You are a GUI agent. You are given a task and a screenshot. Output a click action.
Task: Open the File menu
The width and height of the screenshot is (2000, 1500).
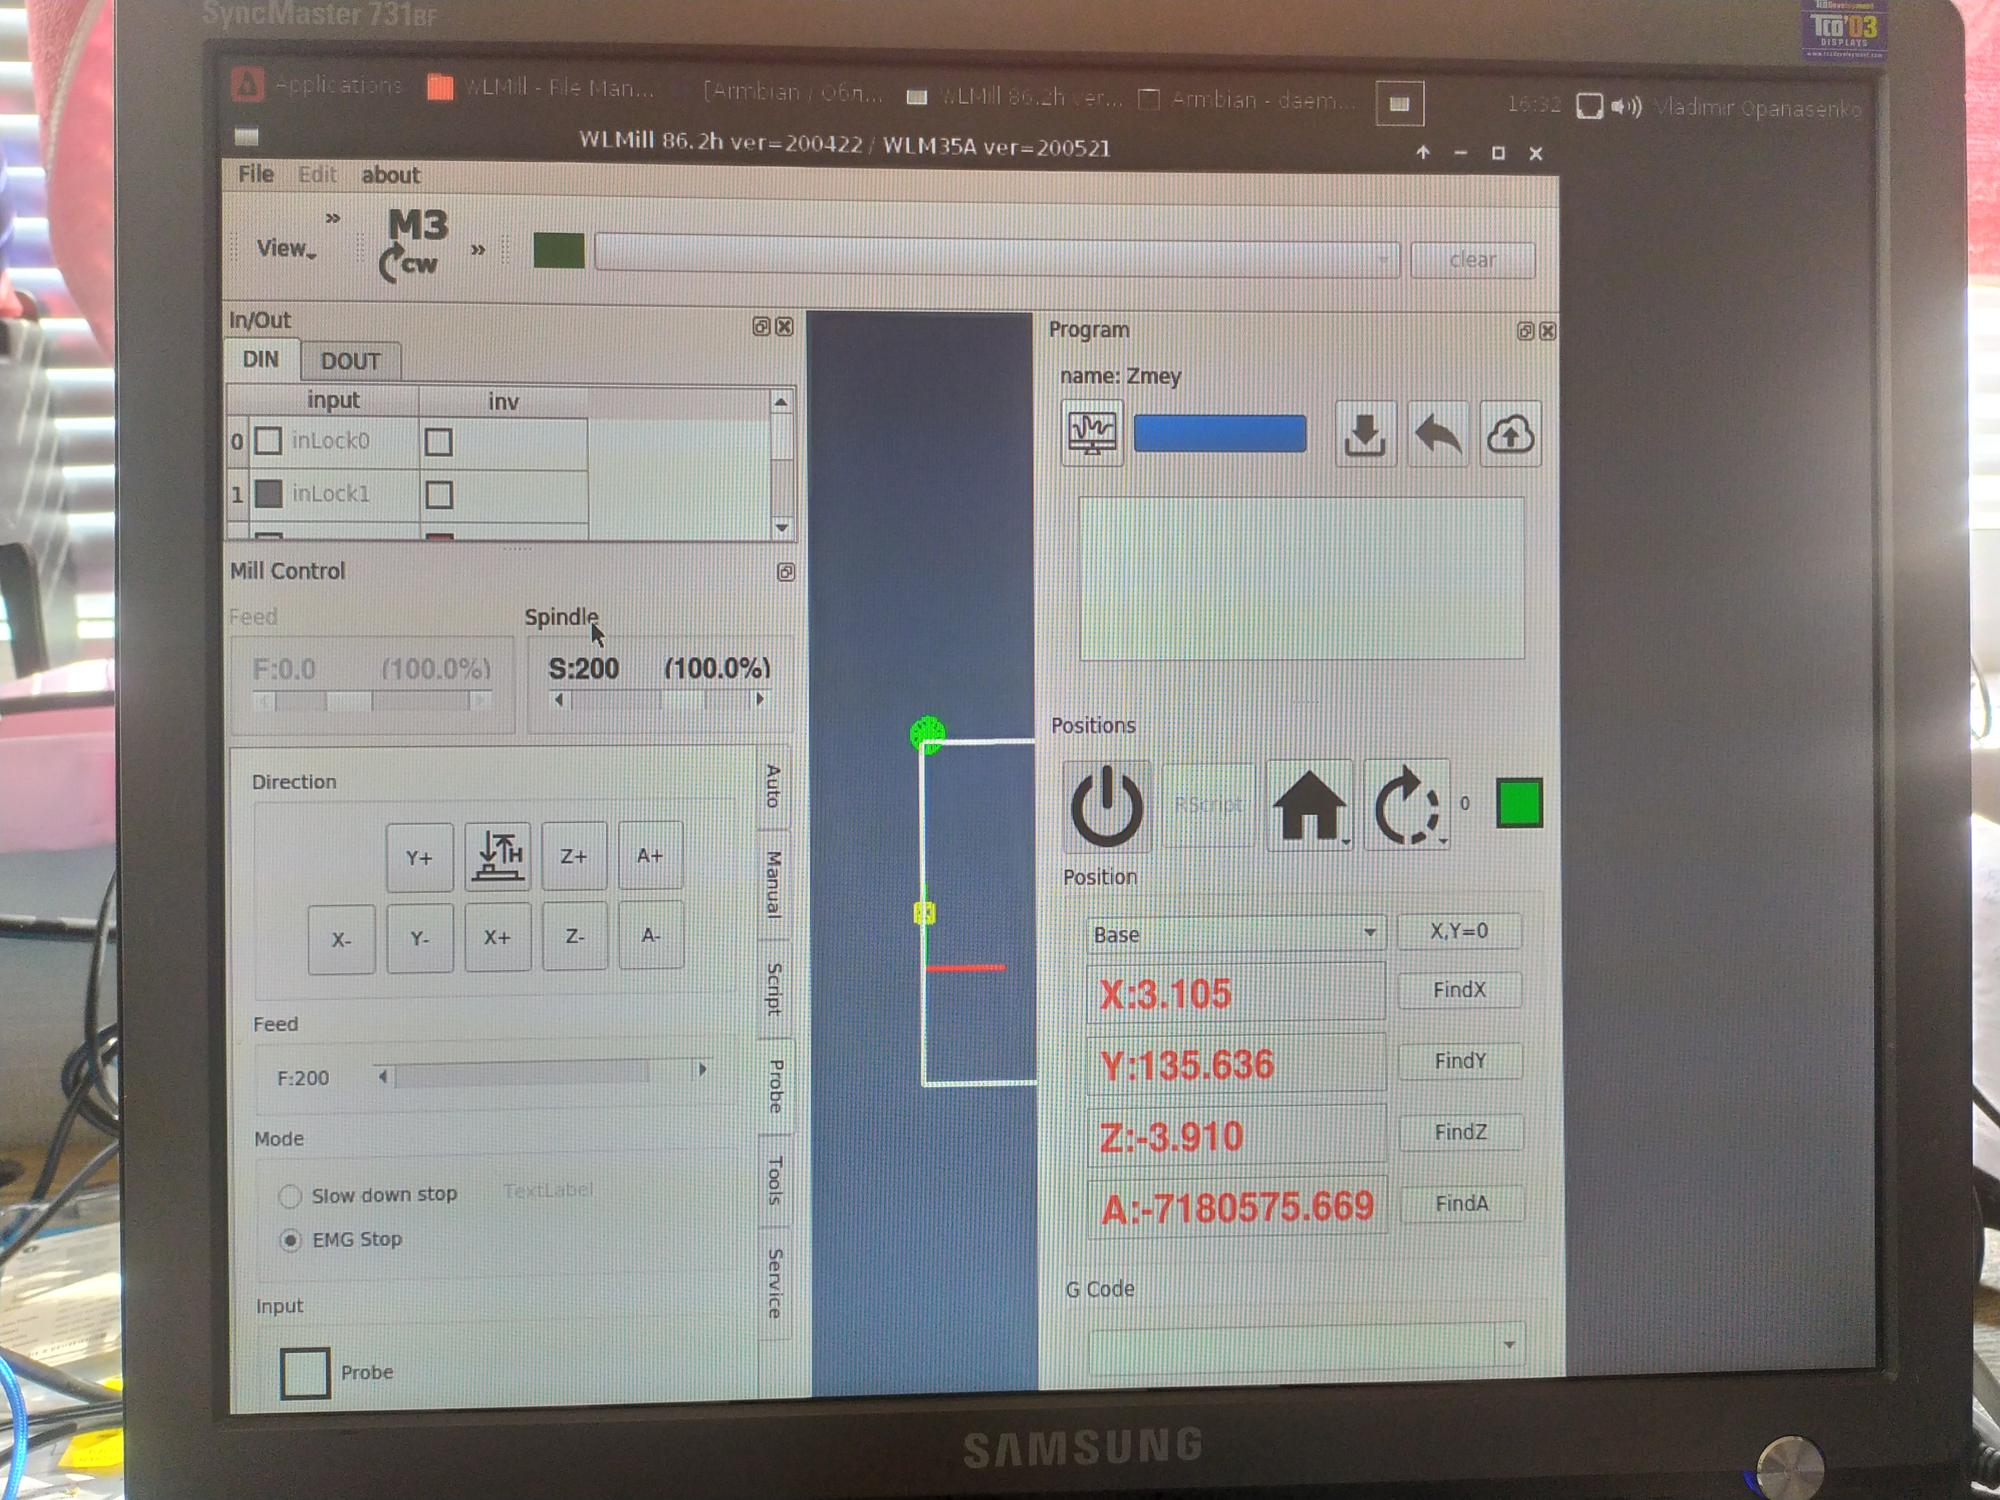point(255,174)
